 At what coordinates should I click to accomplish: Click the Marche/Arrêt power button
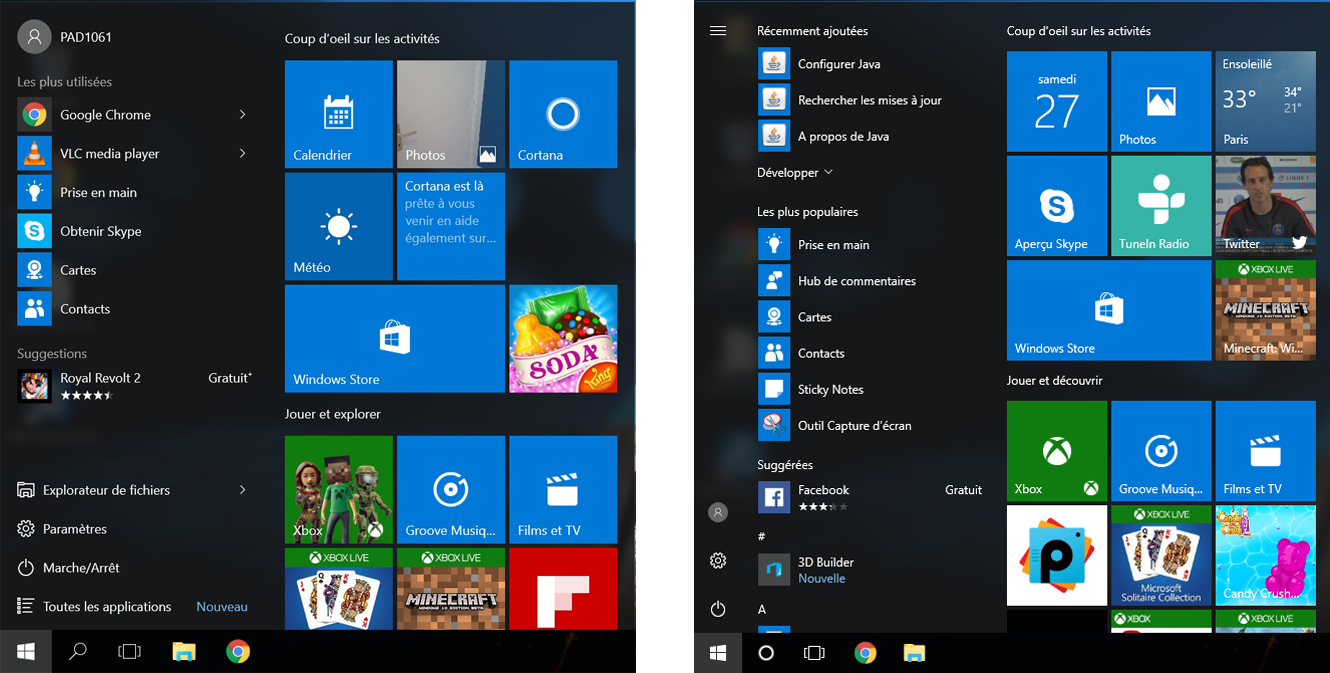[79, 567]
